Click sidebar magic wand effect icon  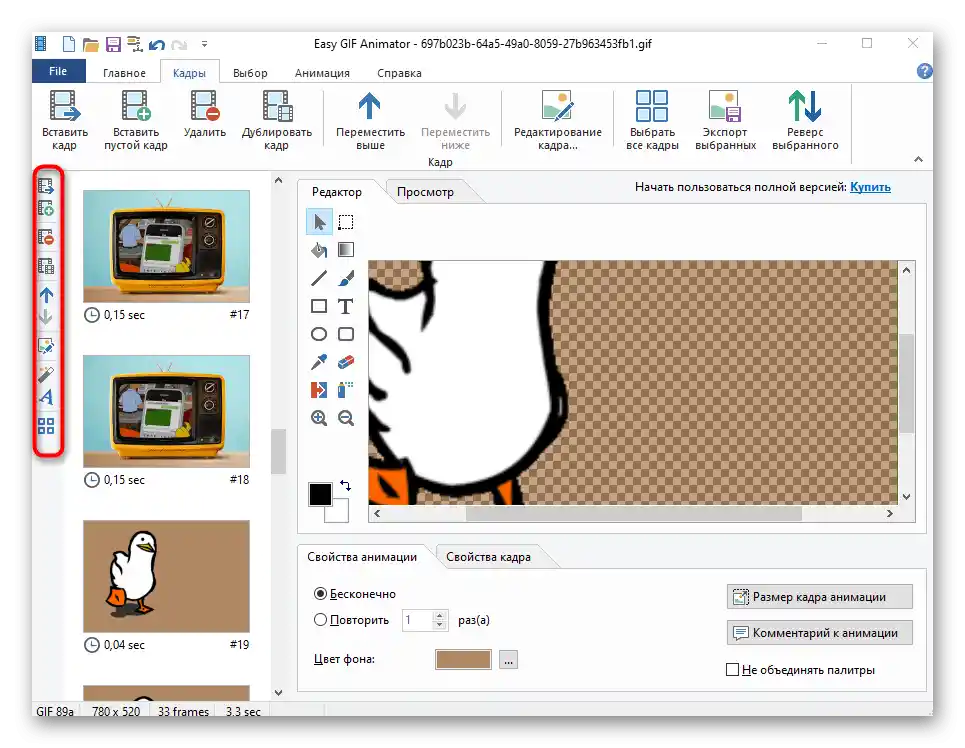tap(46, 374)
